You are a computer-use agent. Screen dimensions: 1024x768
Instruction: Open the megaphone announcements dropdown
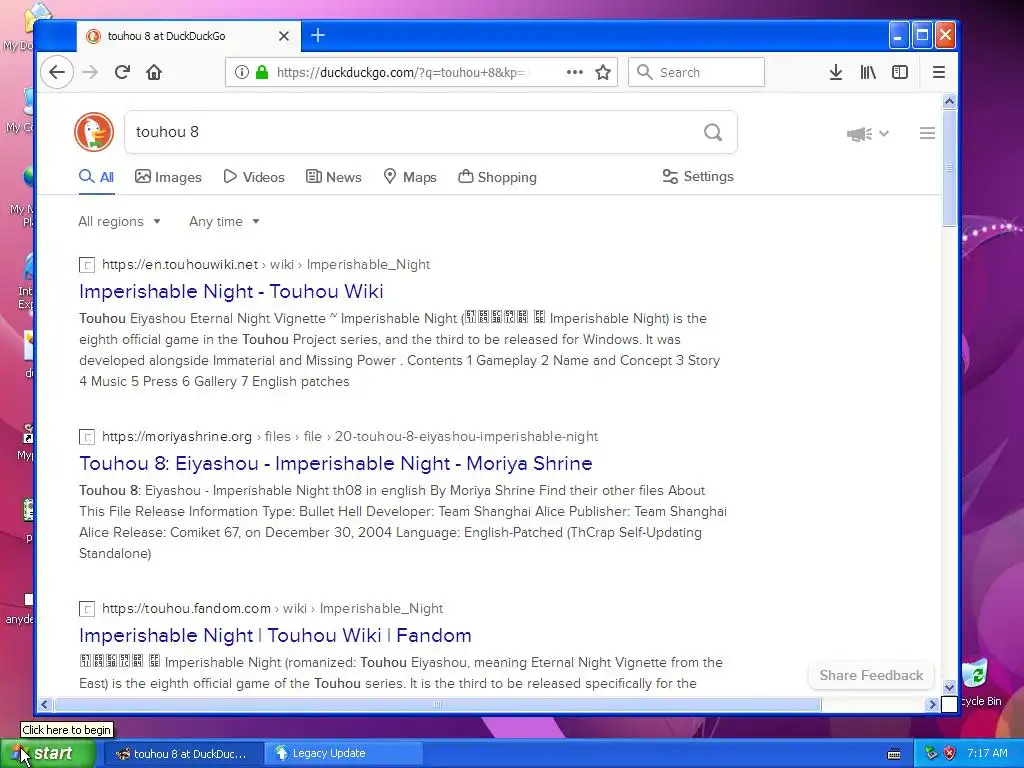click(x=867, y=134)
